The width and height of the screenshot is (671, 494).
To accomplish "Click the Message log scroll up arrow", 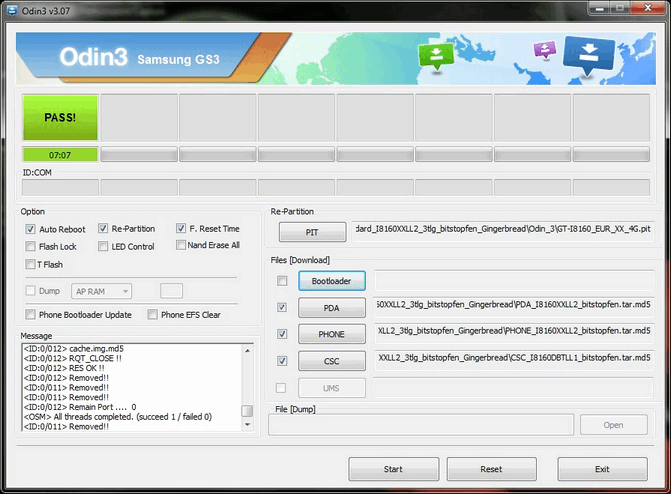I will click(x=247, y=351).
